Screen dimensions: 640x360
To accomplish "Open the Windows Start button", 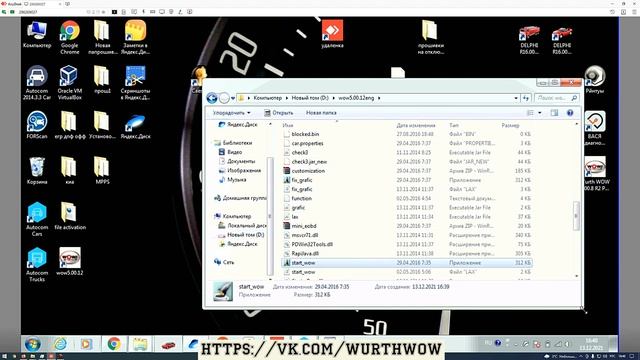I will point(32,344).
